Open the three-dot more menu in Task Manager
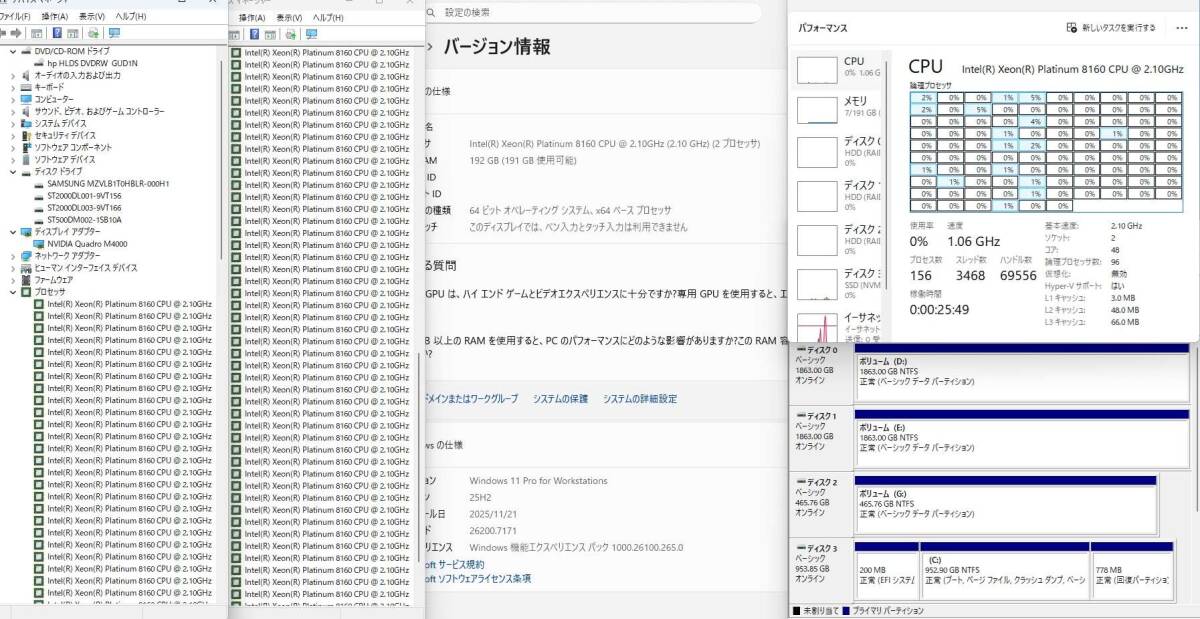The height and width of the screenshot is (619, 1200). pos(1181,28)
